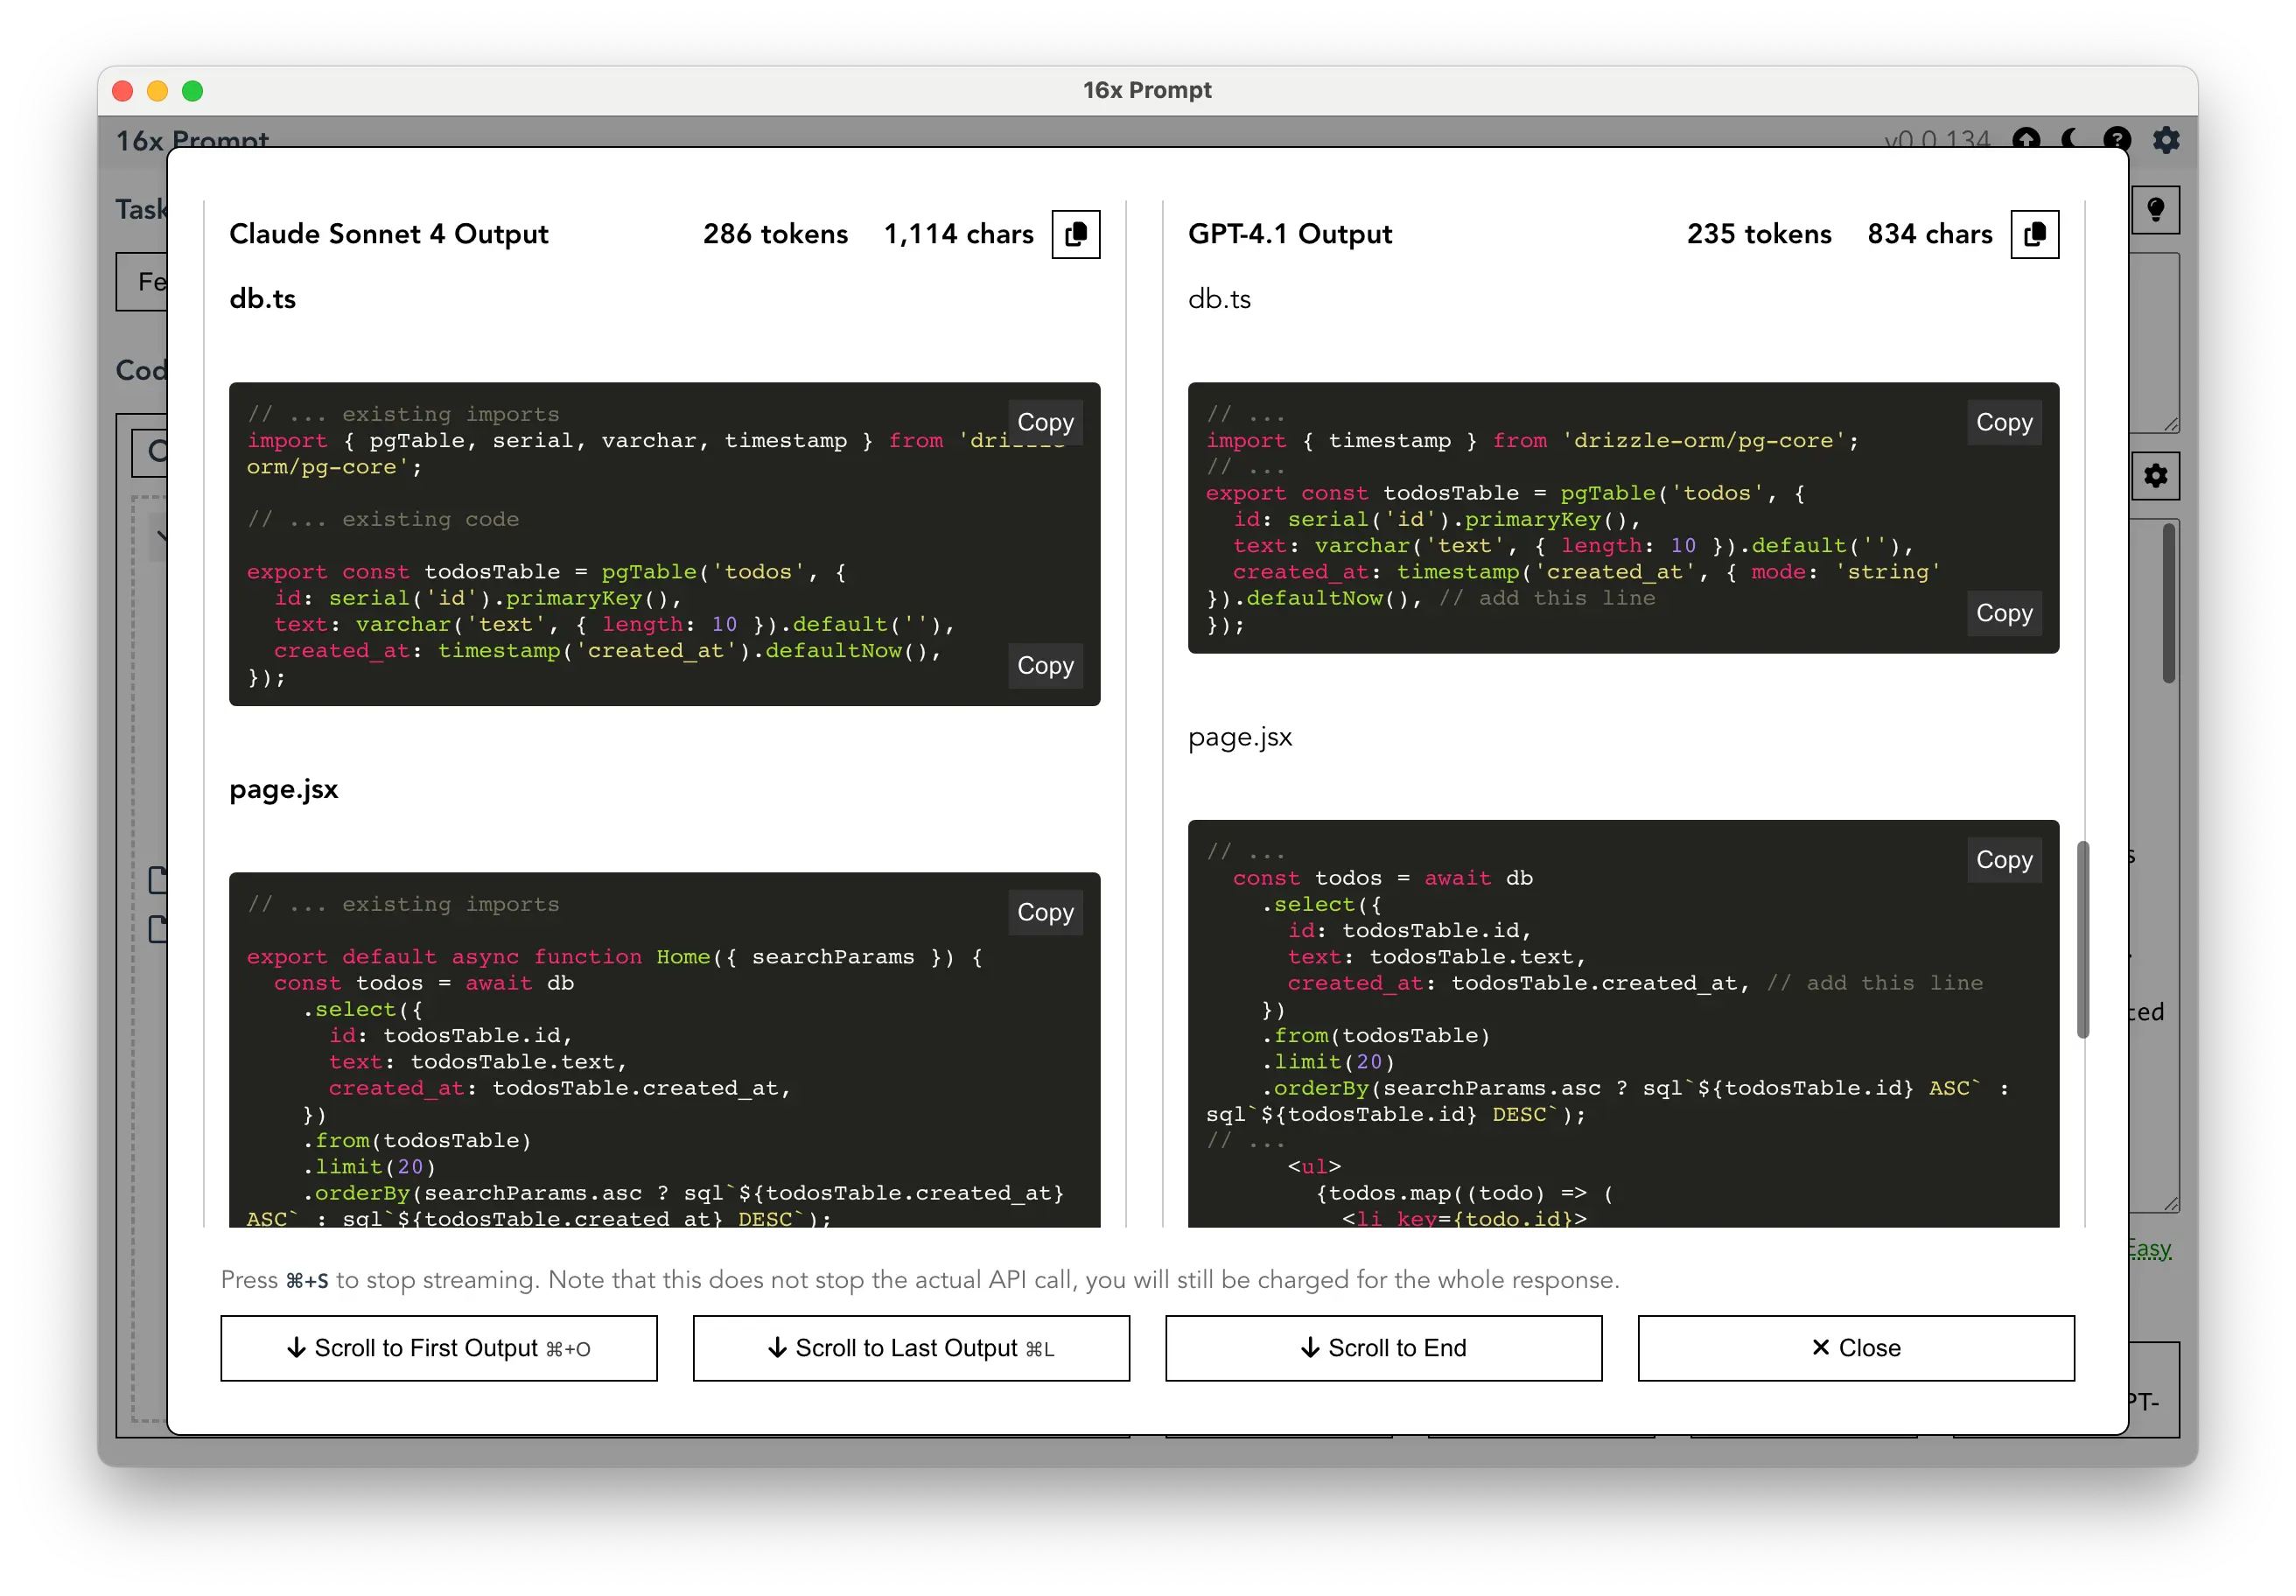Click the update arrow icon near version
This screenshot has height=1596, width=2296.
click(x=2026, y=139)
